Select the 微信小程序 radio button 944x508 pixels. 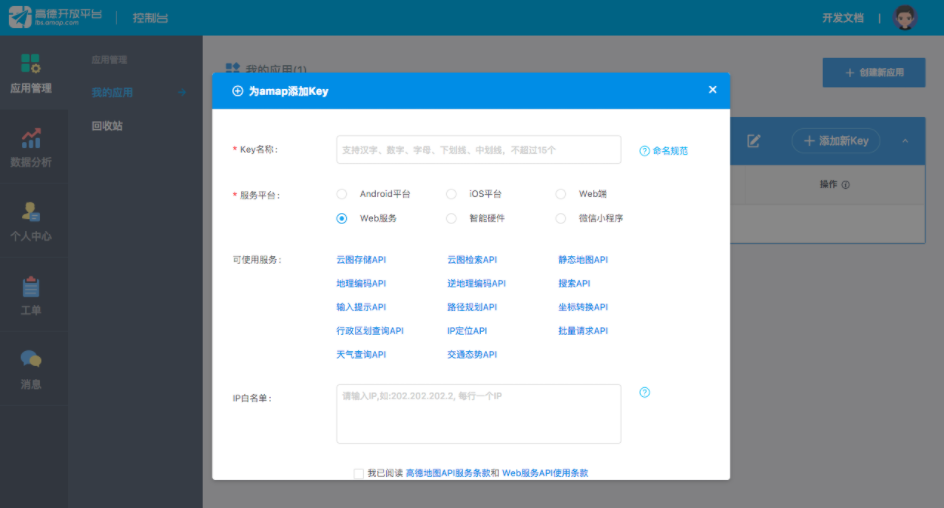pyautogui.click(x=560, y=218)
